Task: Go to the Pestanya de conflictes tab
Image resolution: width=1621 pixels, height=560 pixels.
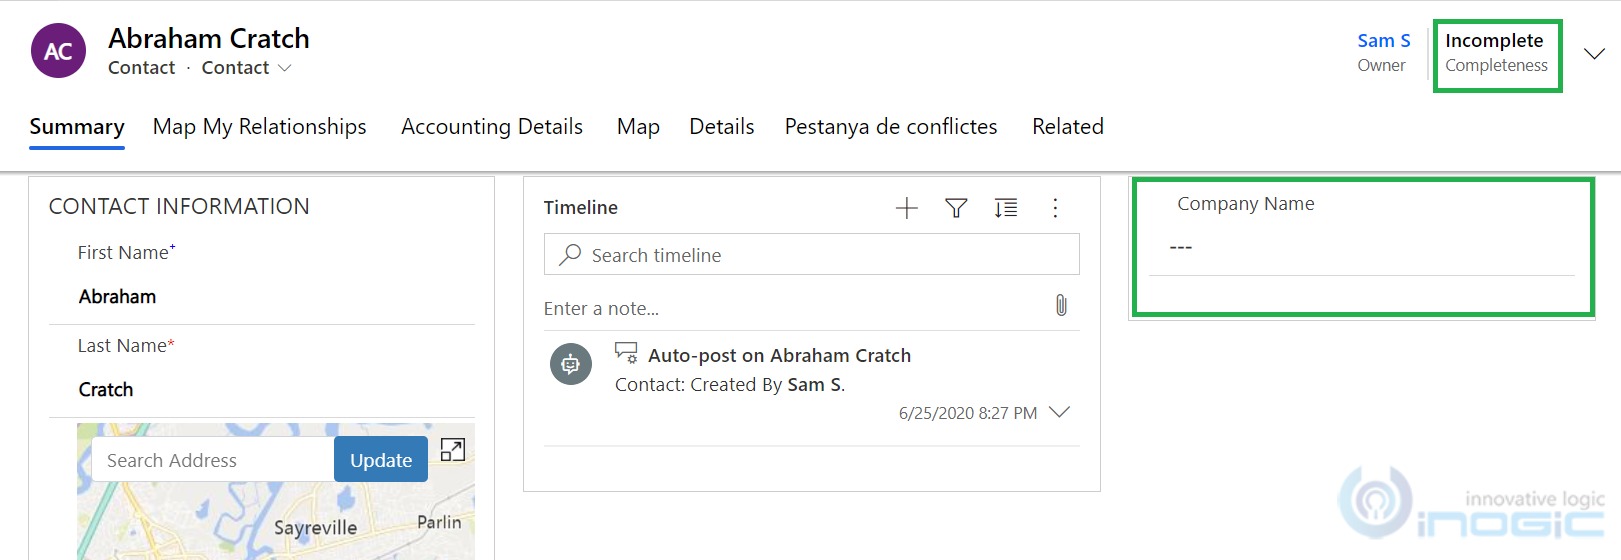Action: pos(890,127)
